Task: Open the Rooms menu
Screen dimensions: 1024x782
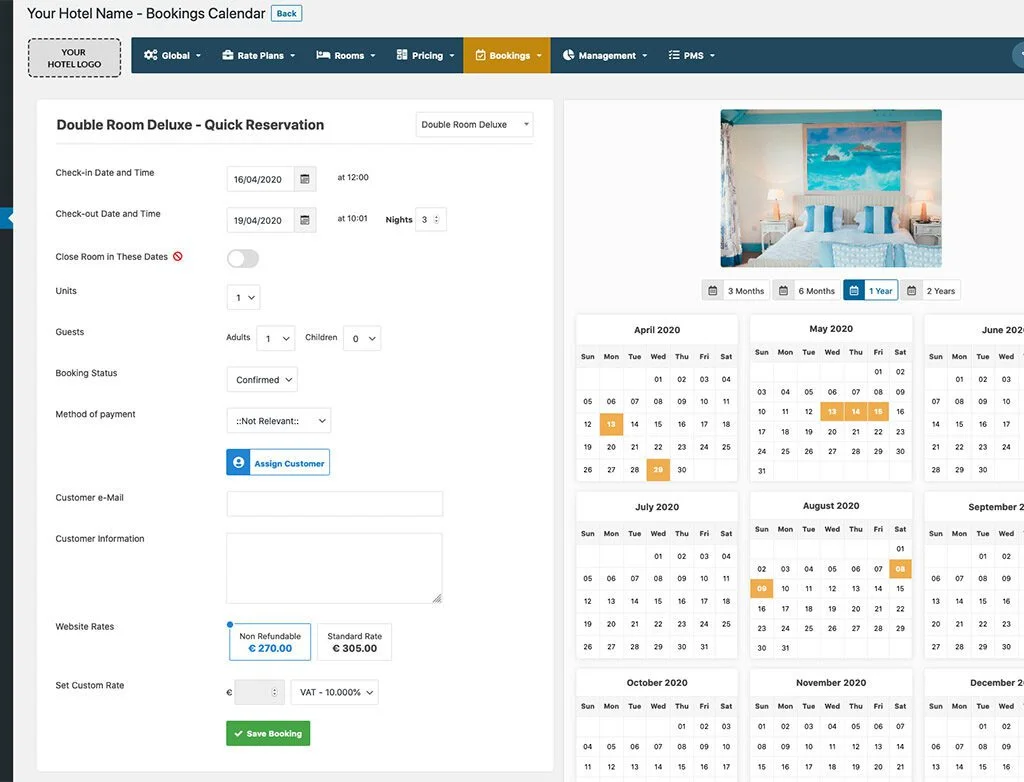Action: coord(345,56)
